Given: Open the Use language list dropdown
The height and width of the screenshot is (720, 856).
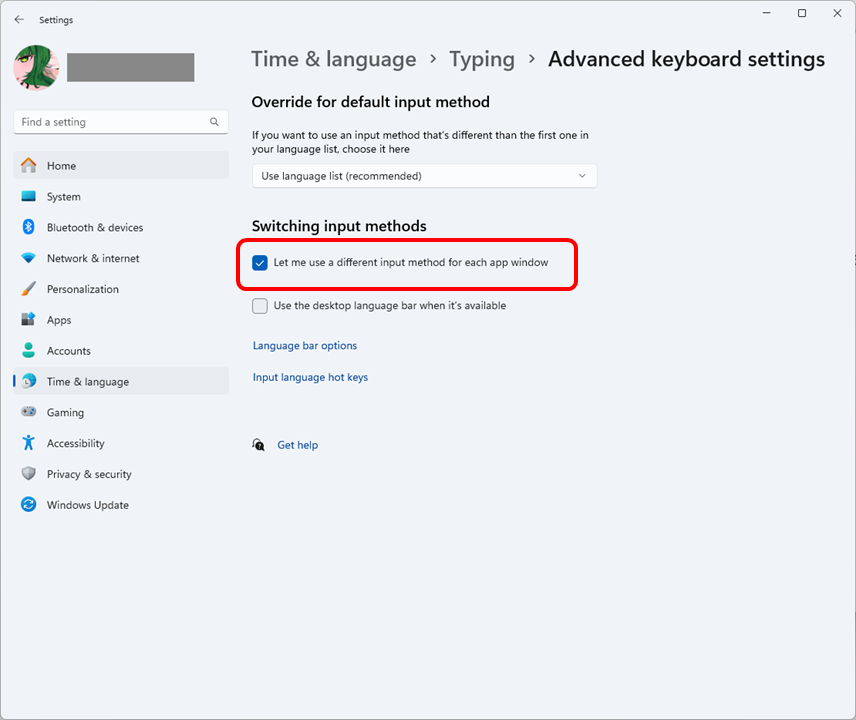Looking at the screenshot, I should tap(424, 176).
